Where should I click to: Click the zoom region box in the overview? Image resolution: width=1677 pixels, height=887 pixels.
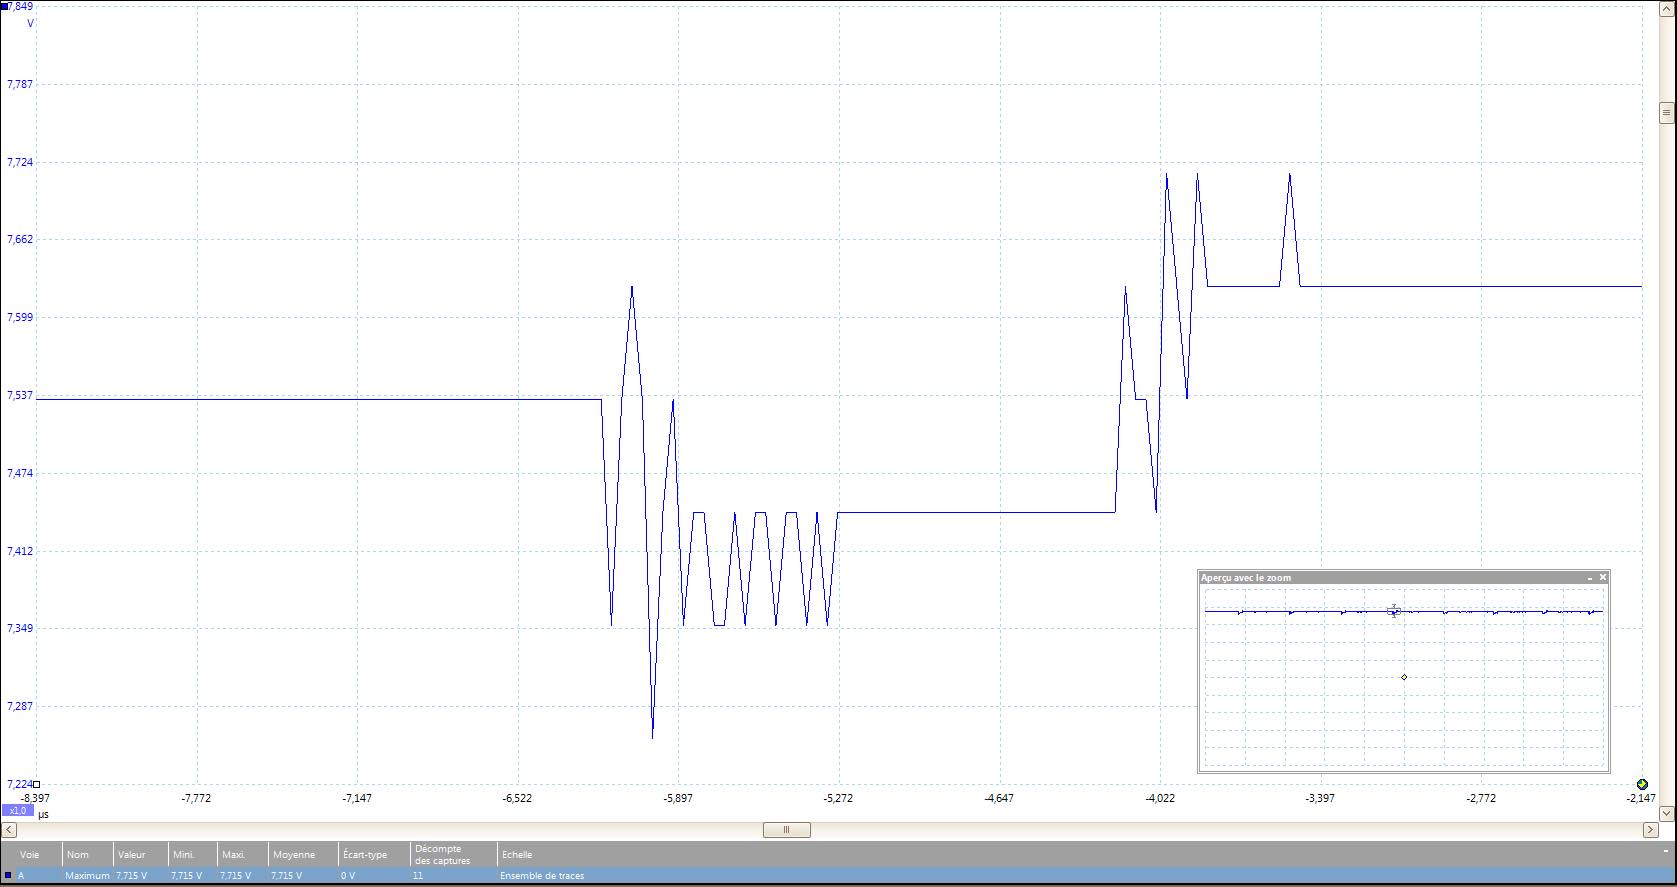click(x=1394, y=611)
